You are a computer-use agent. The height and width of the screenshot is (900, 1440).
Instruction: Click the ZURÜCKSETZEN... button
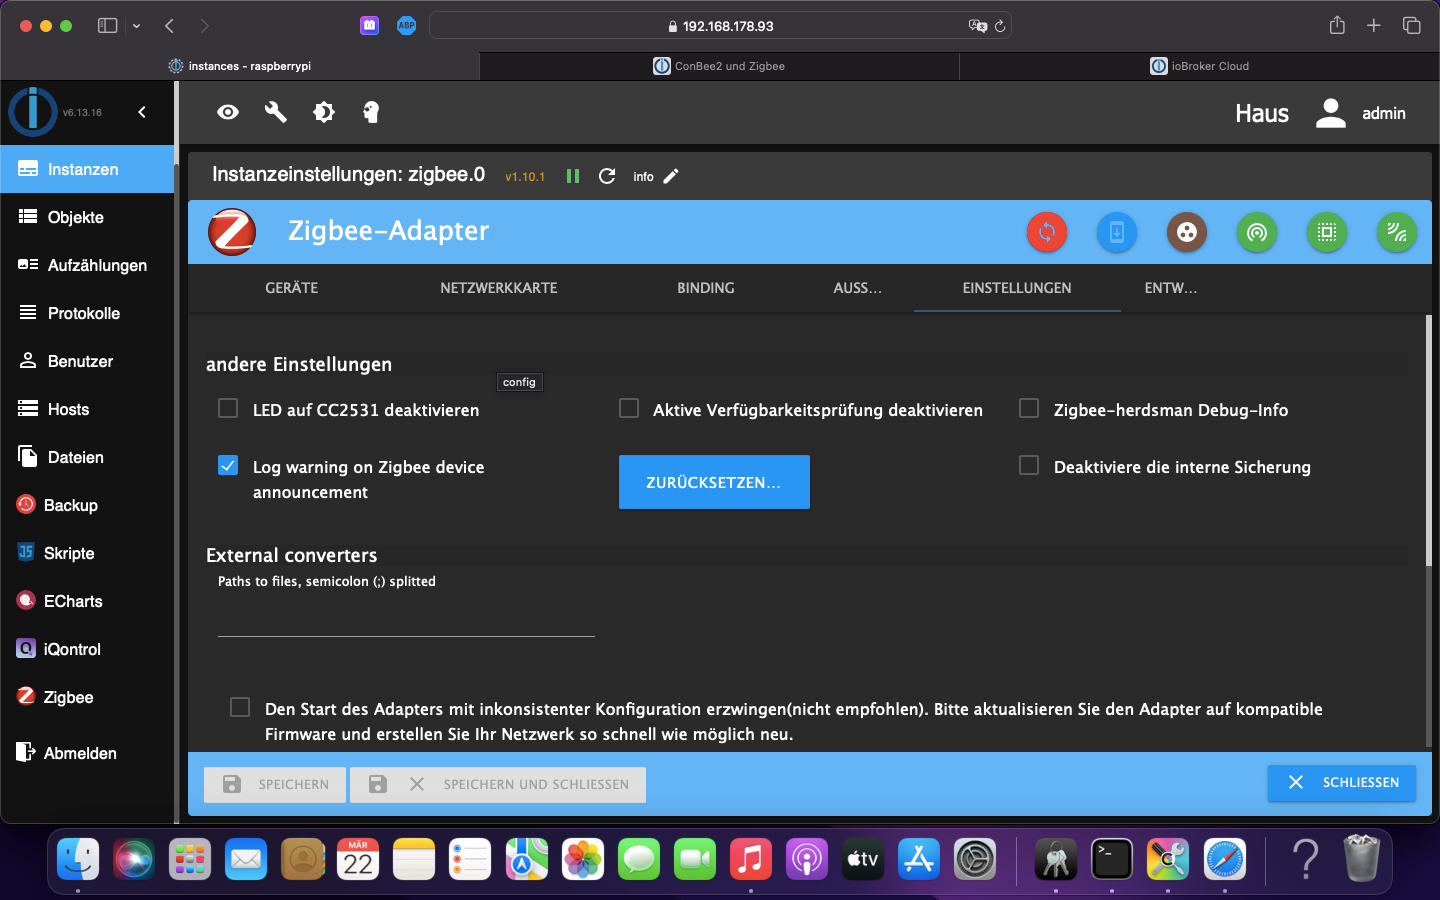(714, 482)
